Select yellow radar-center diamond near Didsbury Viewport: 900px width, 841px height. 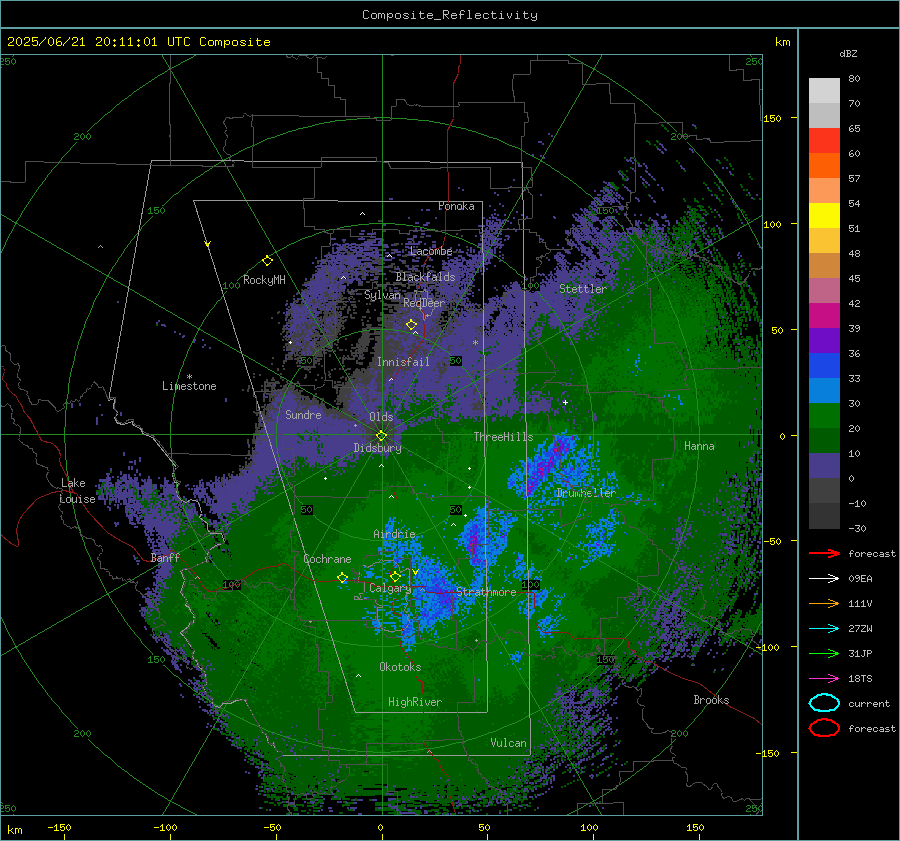pos(381,436)
